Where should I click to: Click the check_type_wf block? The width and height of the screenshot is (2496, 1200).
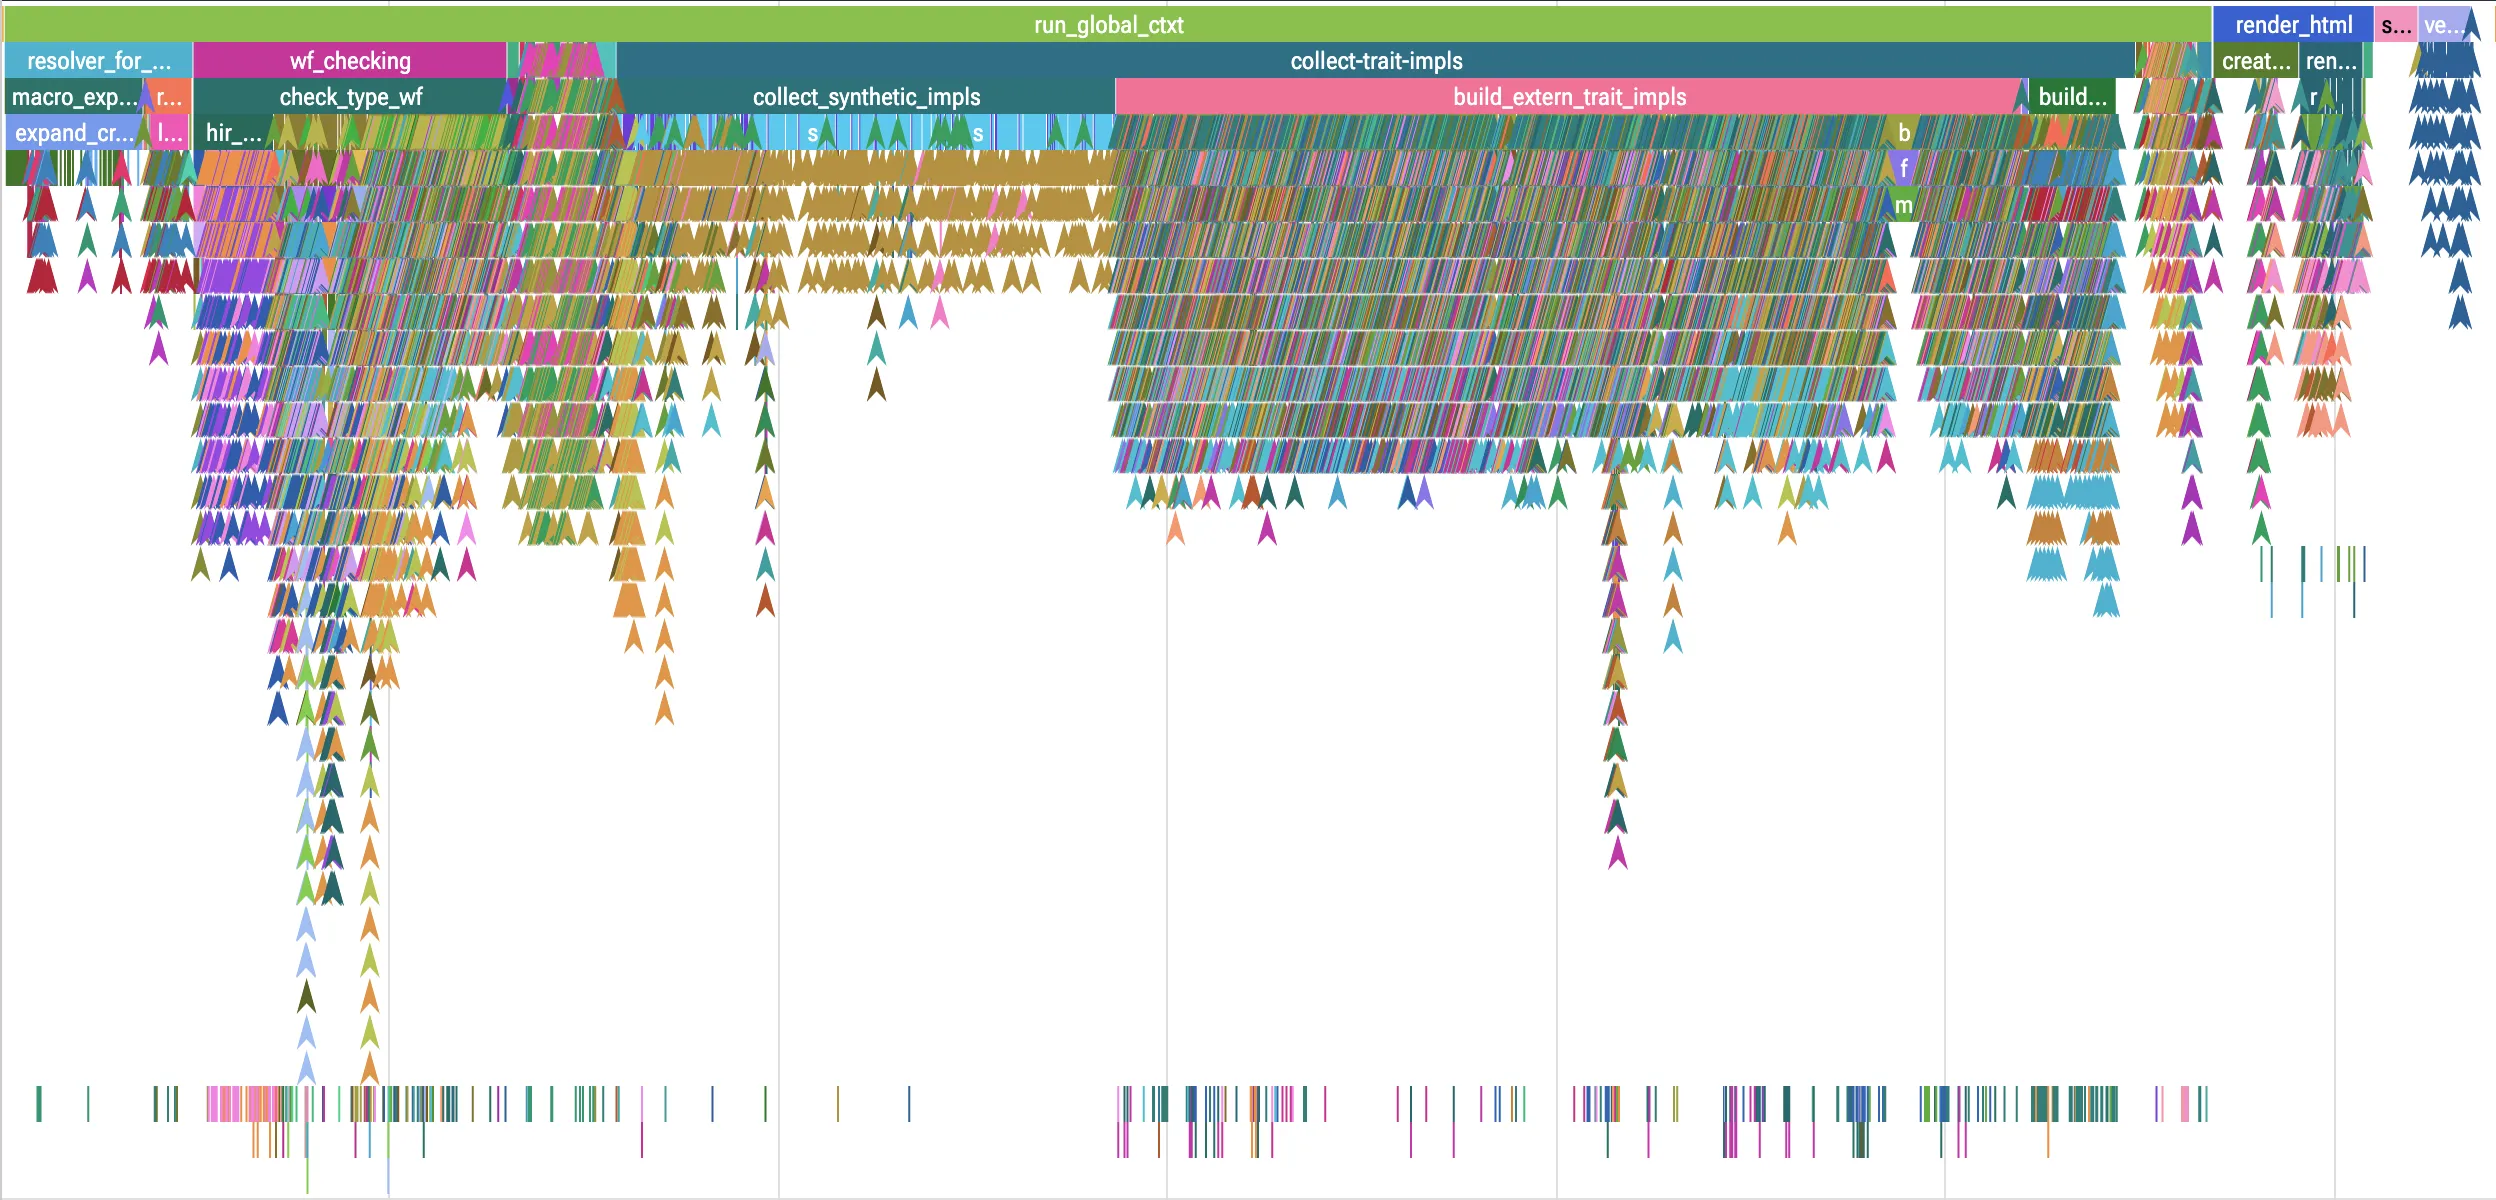point(350,97)
